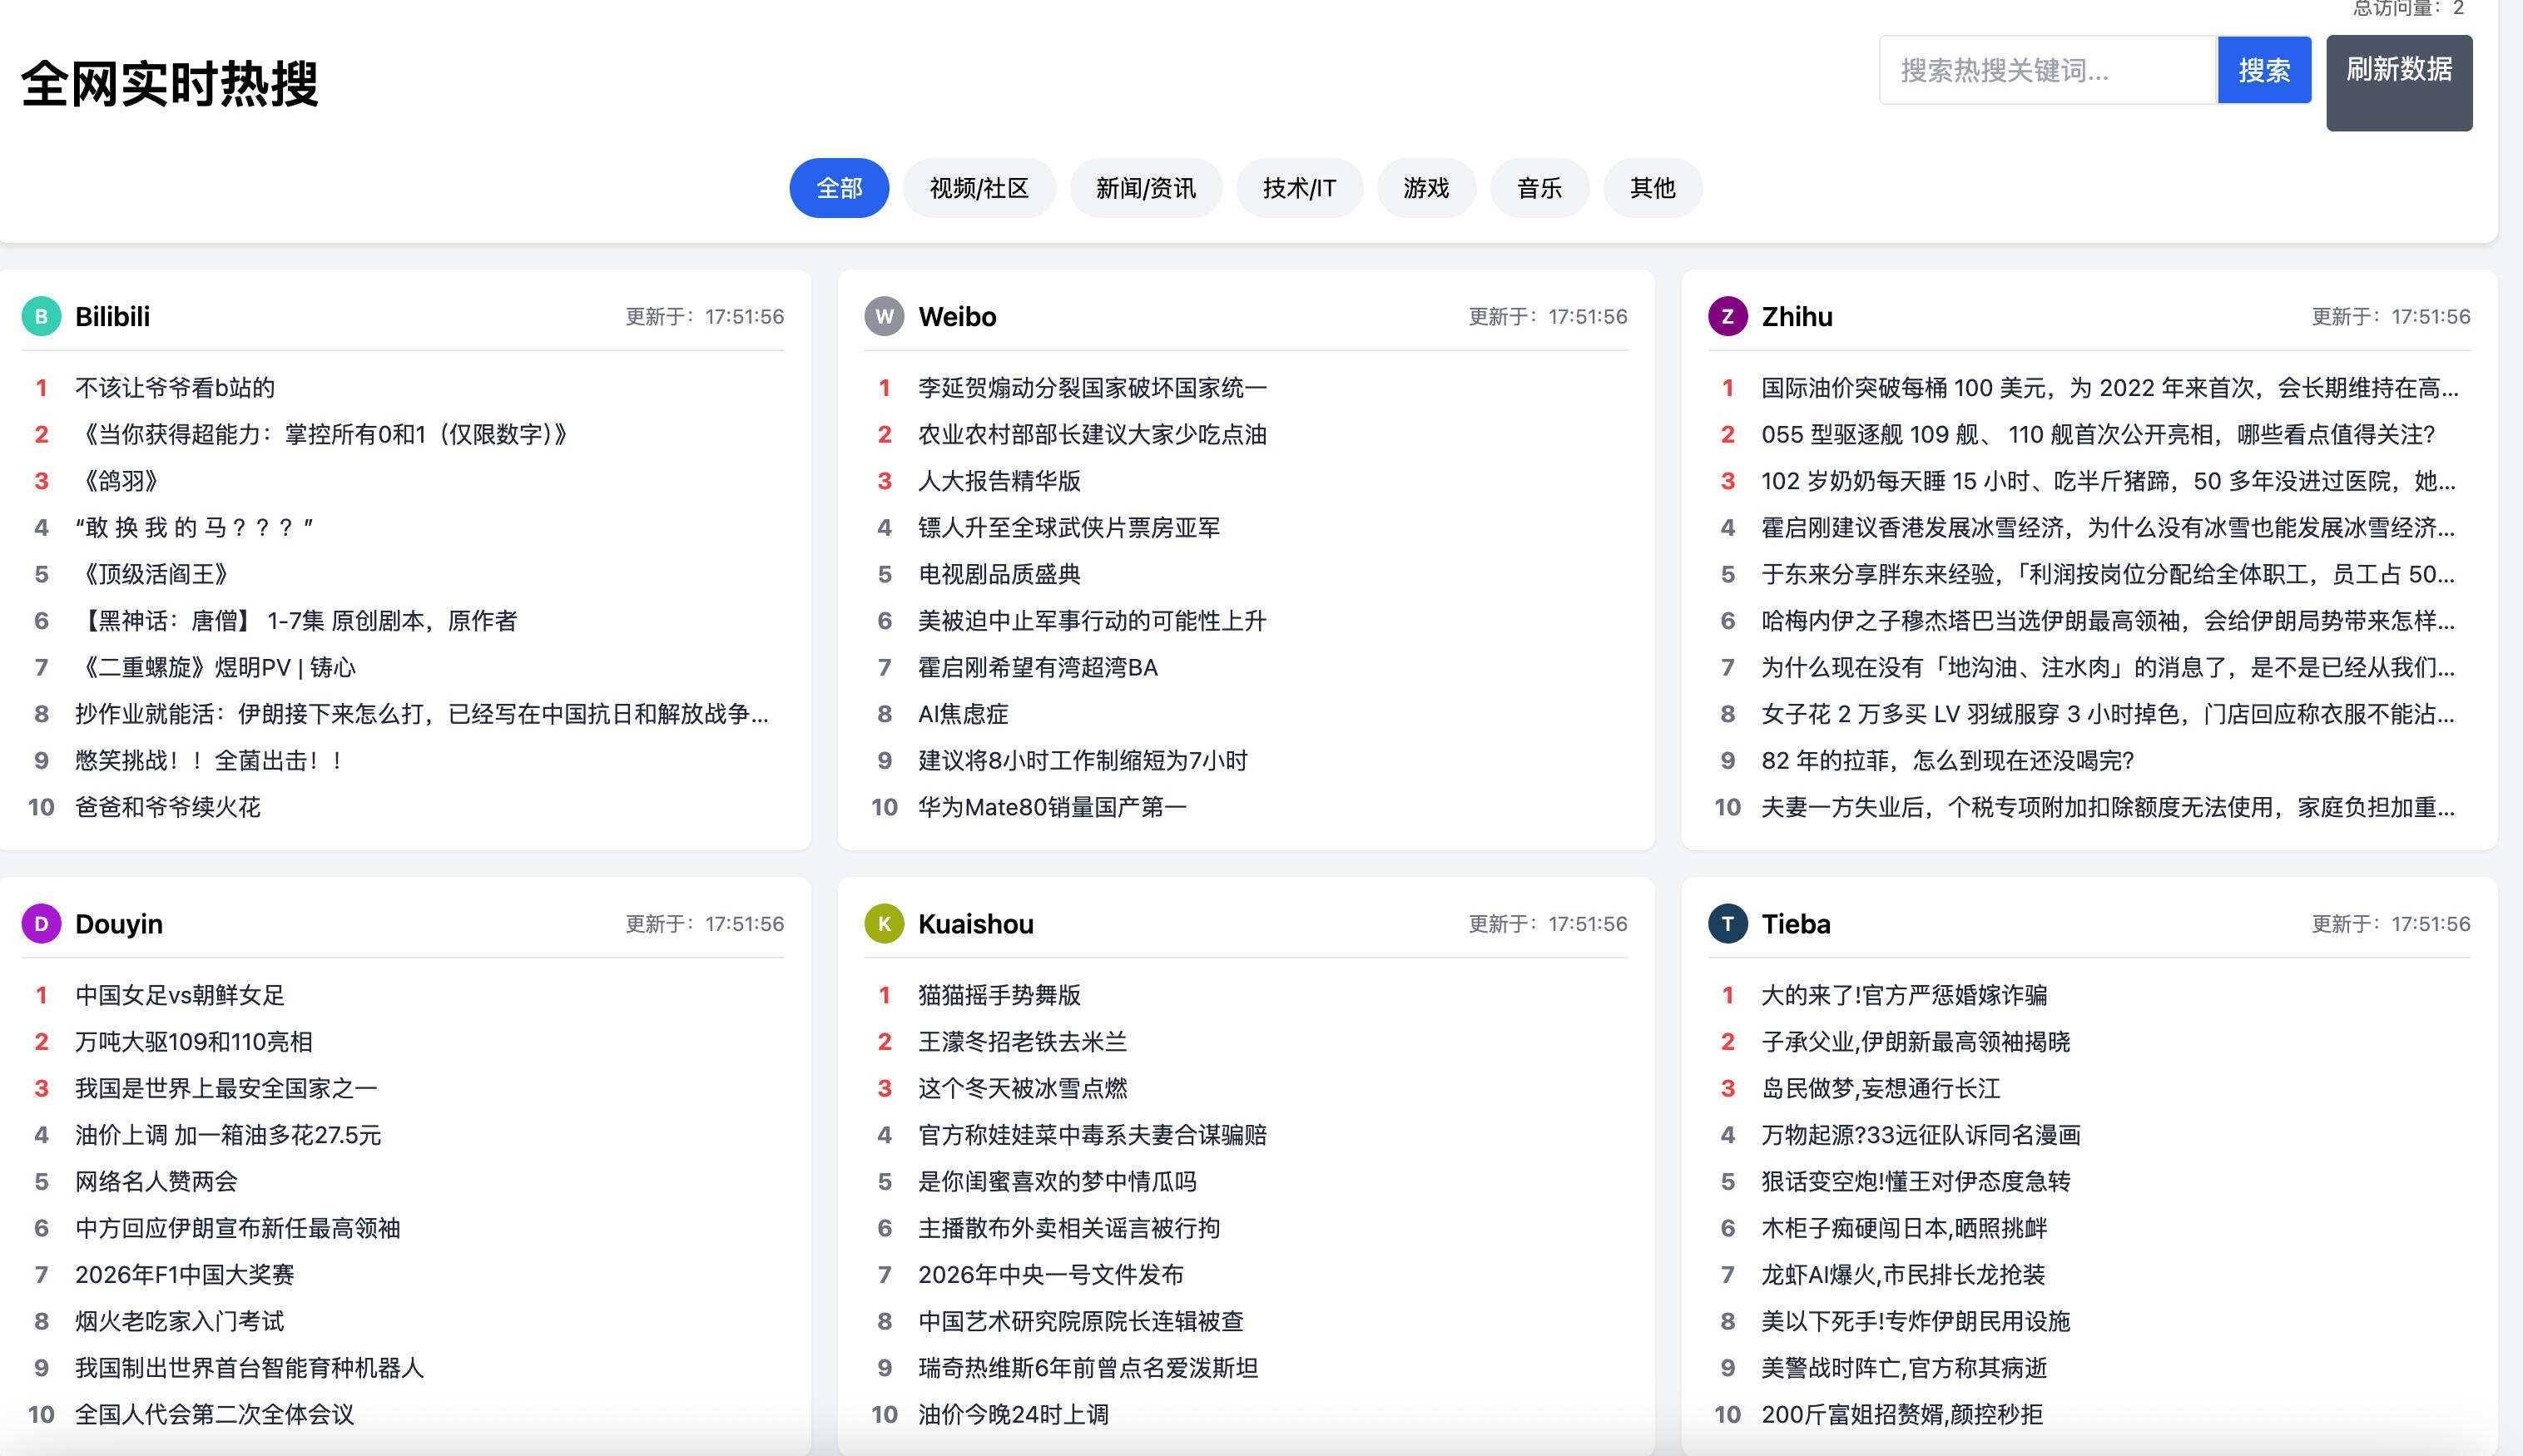Click the Bilibili platform icon
Viewport: 2523px width, 1456px height.
click(x=41, y=316)
